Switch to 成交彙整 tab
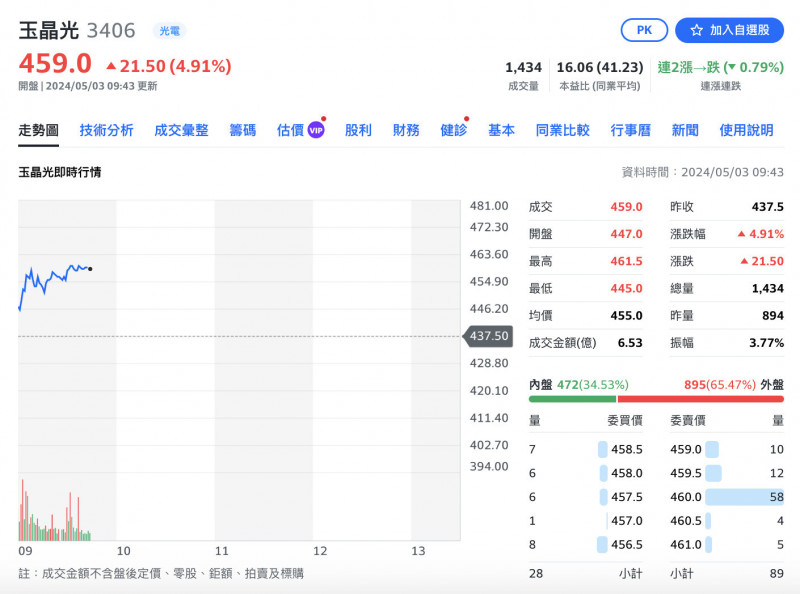The width and height of the screenshot is (800, 594). (181, 130)
